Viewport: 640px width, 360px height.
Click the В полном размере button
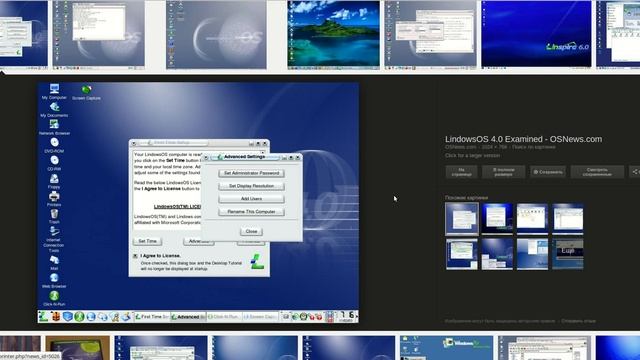(x=503, y=172)
